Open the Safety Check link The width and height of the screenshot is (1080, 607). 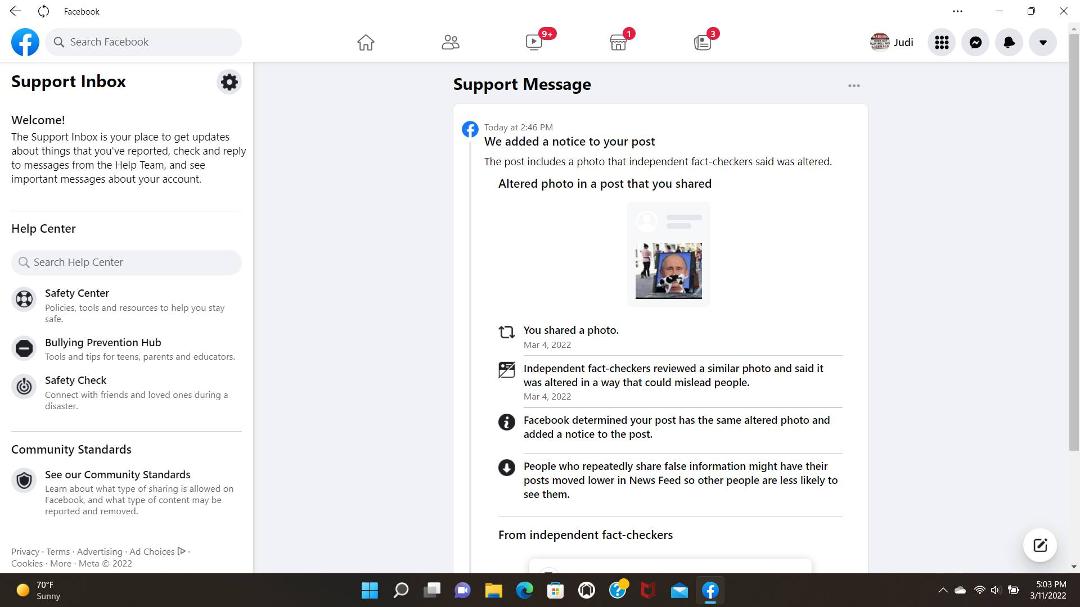click(x=127, y=392)
